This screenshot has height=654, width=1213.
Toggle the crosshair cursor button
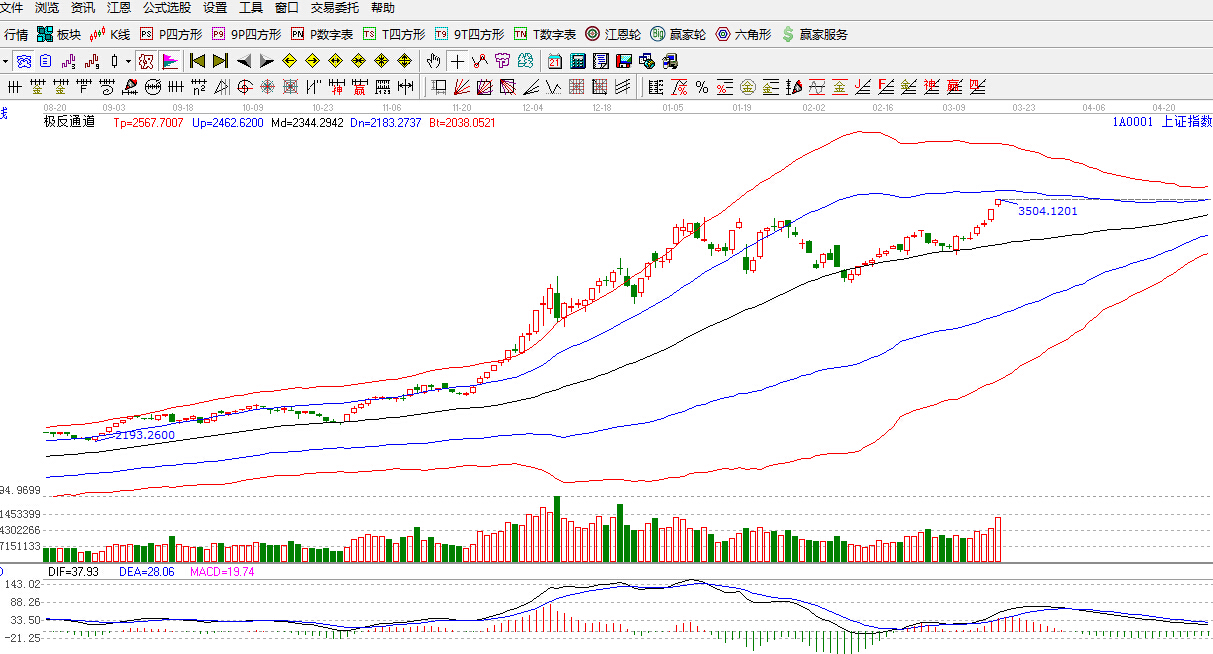(x=457, y=61)
